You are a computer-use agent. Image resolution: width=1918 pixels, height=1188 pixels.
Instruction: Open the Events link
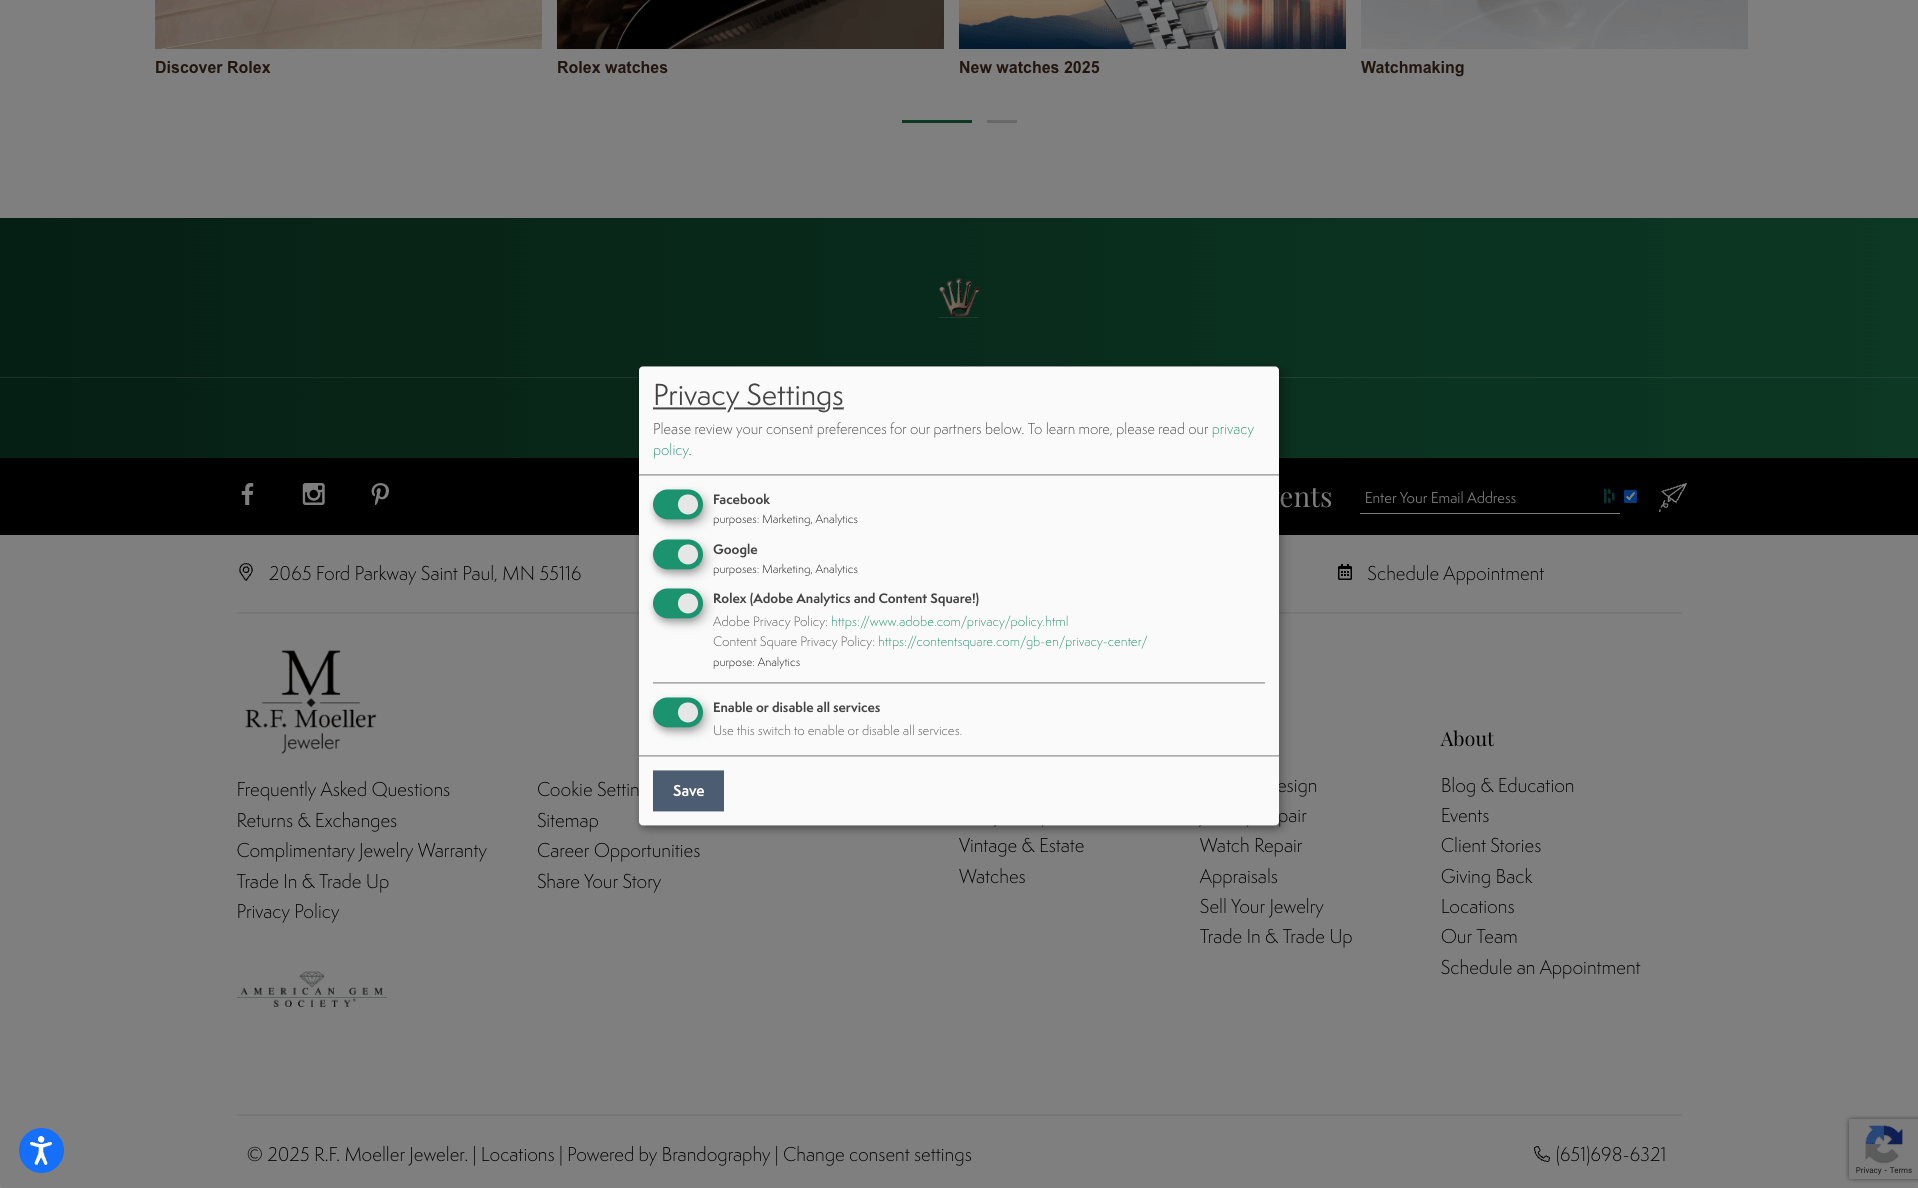[1465, 816]
